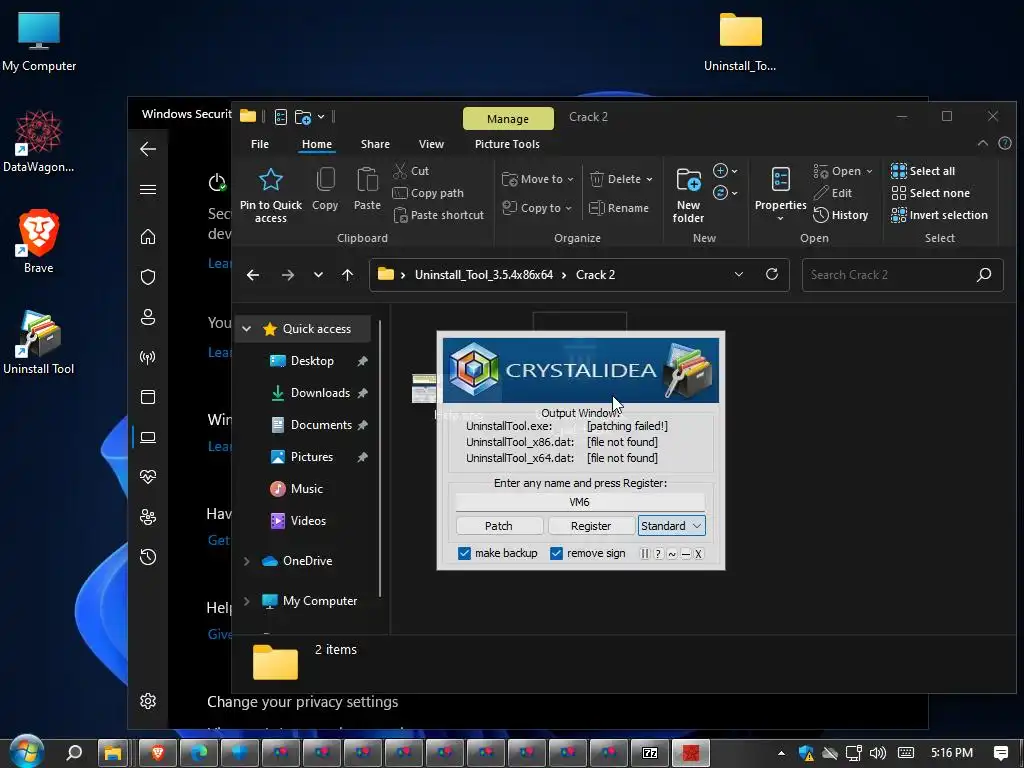The height and width of the screenshot is (768, 1024).
Task: Select Pictures in Quick access
Action: point(312,456)
